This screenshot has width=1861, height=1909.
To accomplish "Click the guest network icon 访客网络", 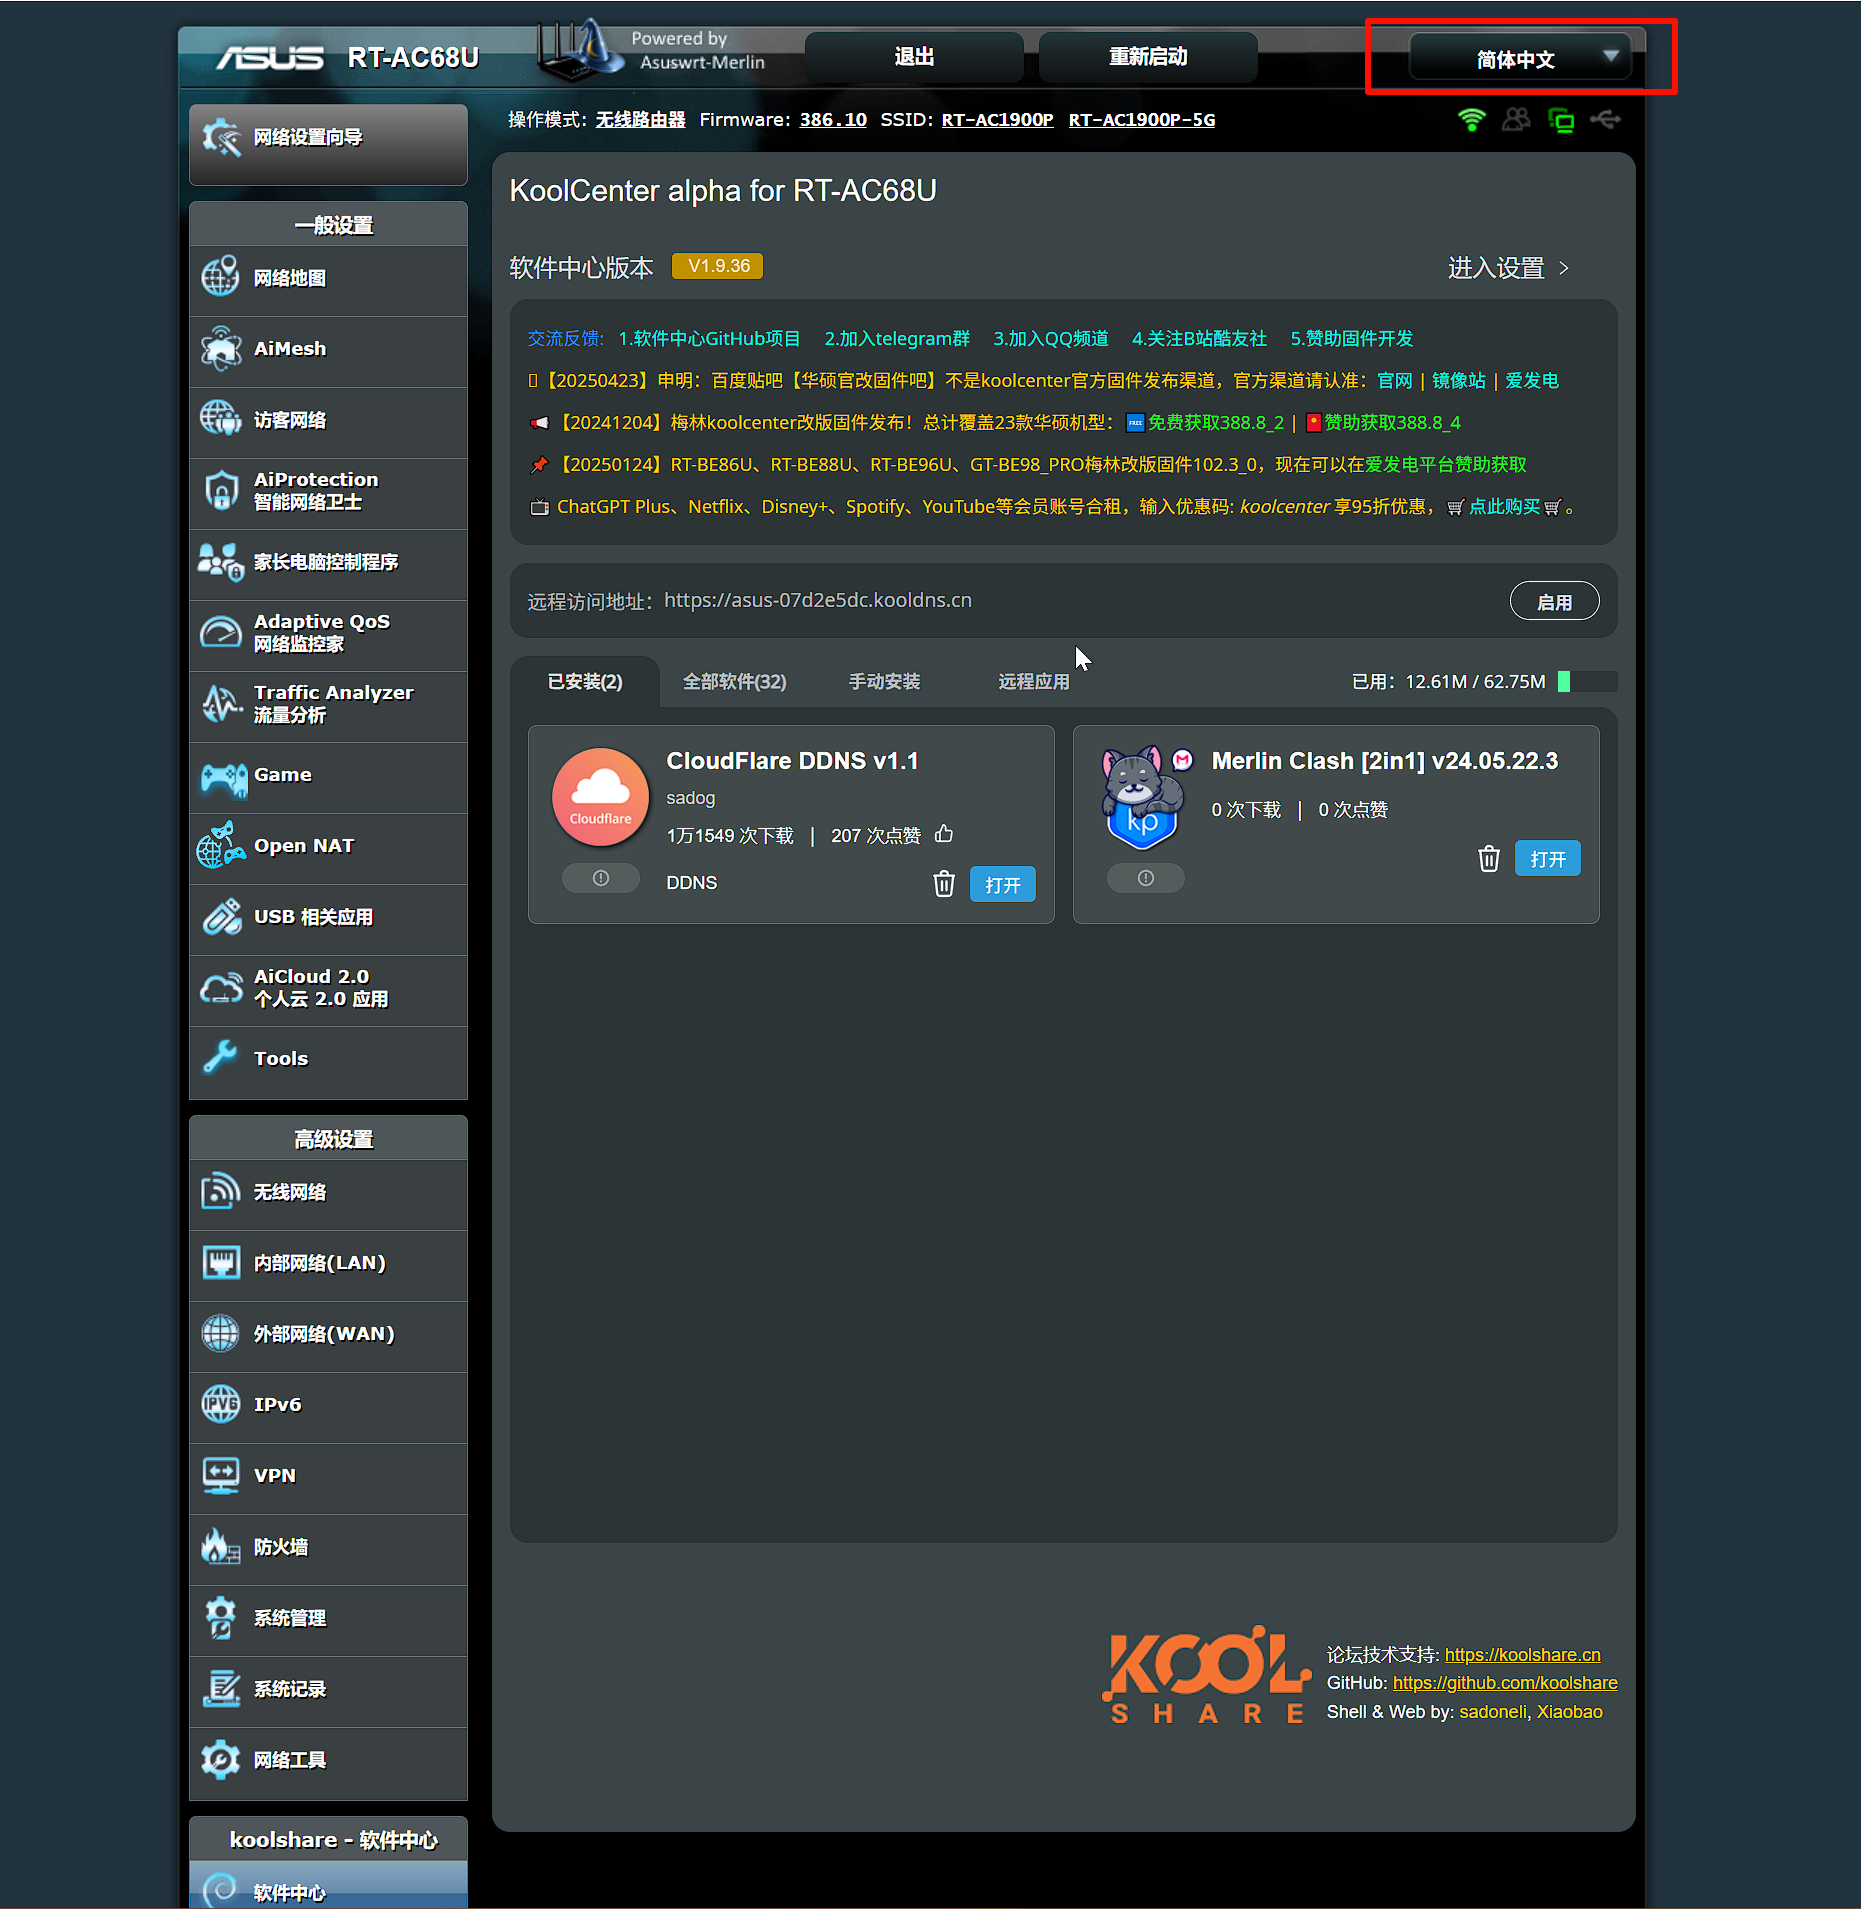I will [221, 419].
